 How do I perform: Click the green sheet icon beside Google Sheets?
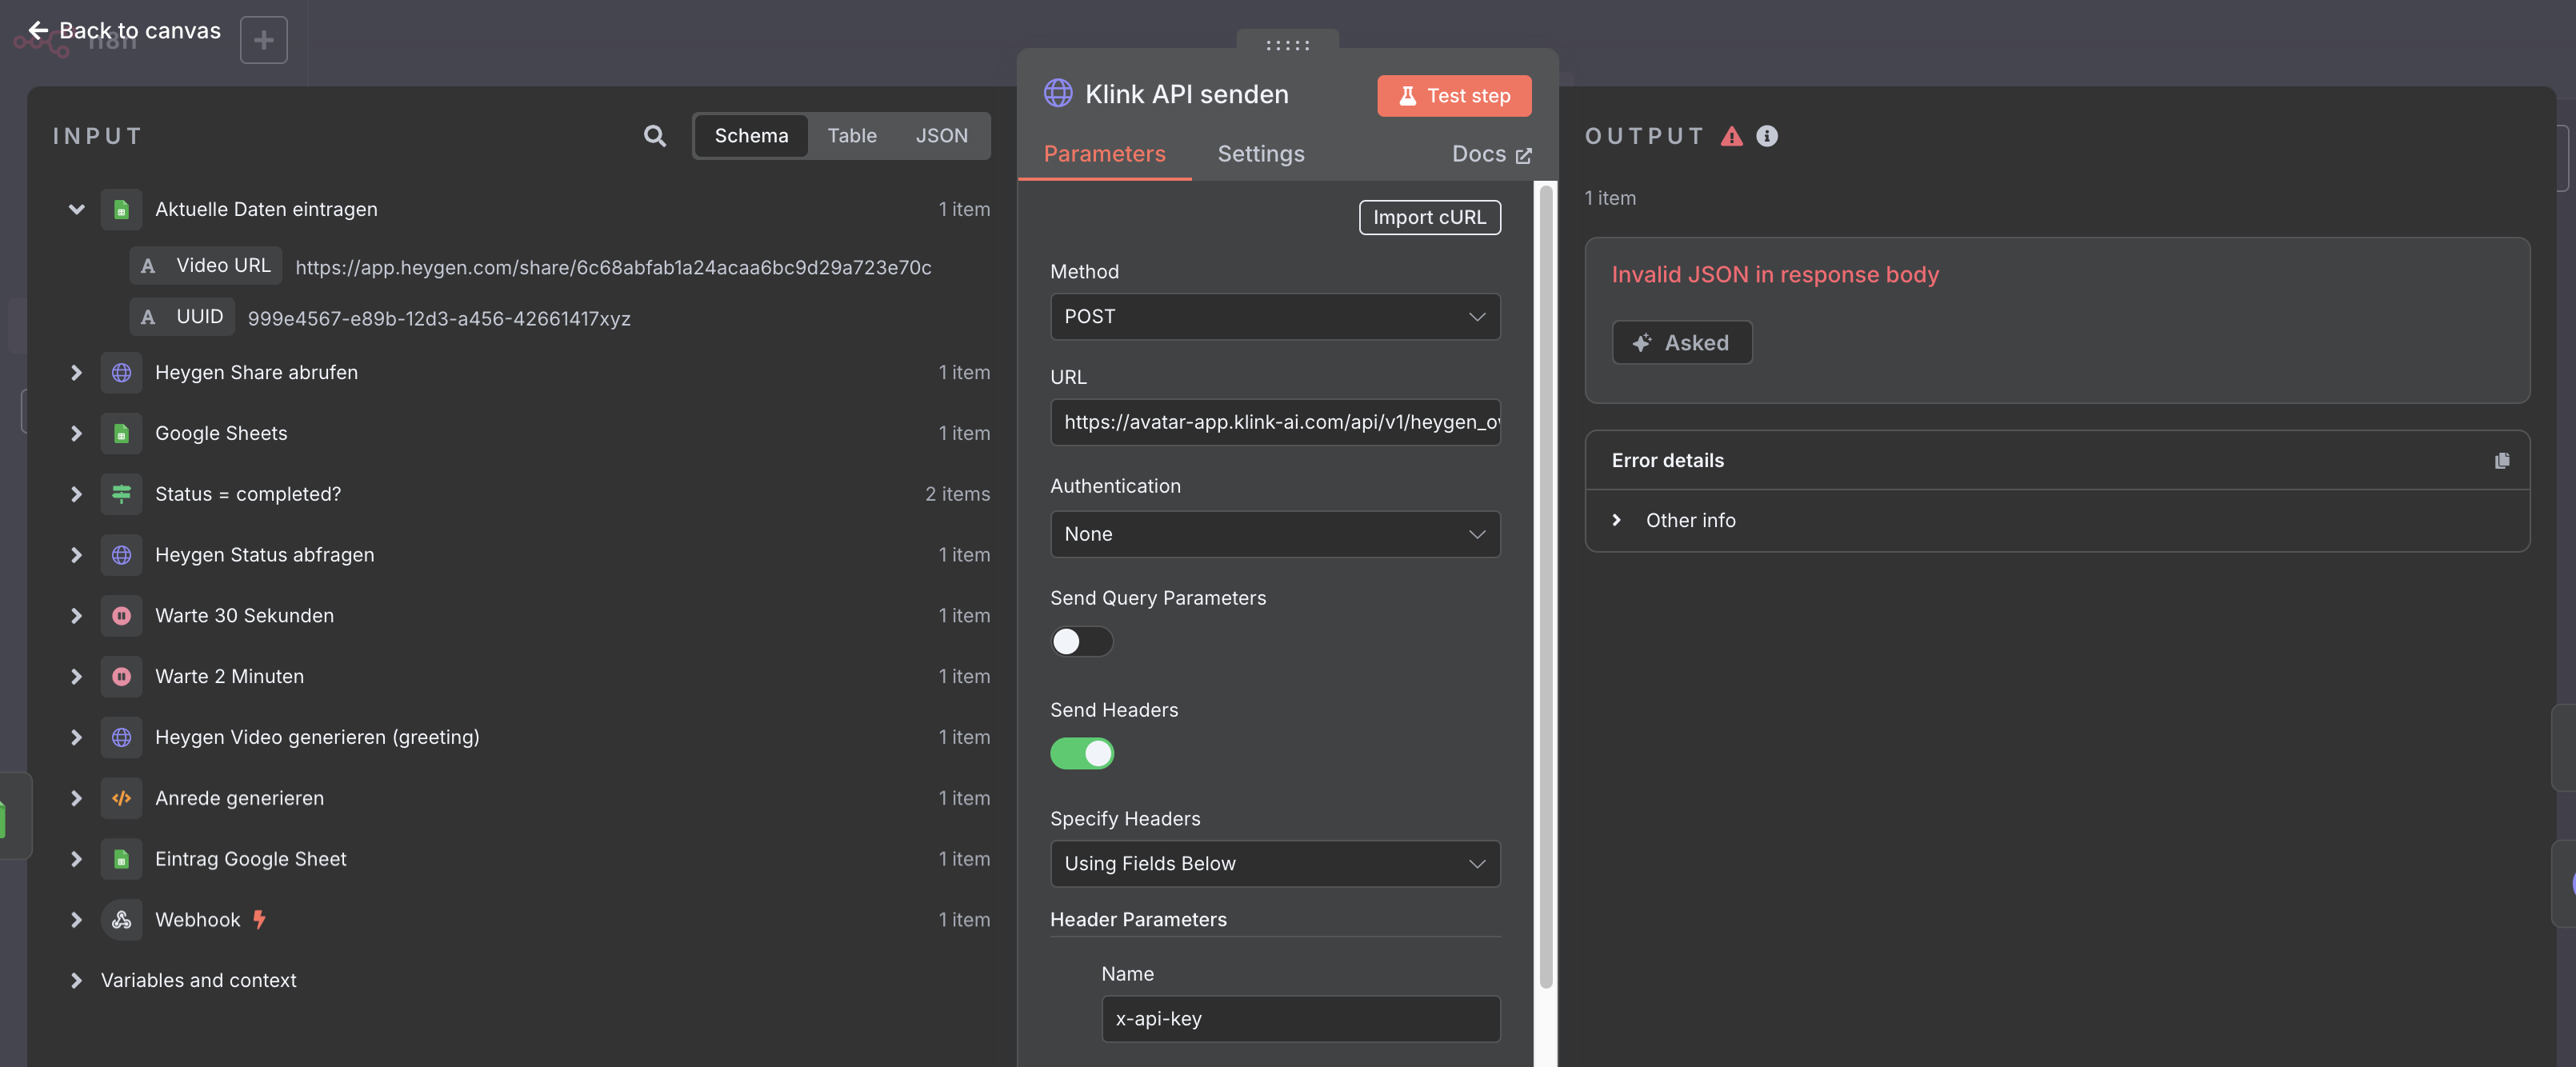121,433
